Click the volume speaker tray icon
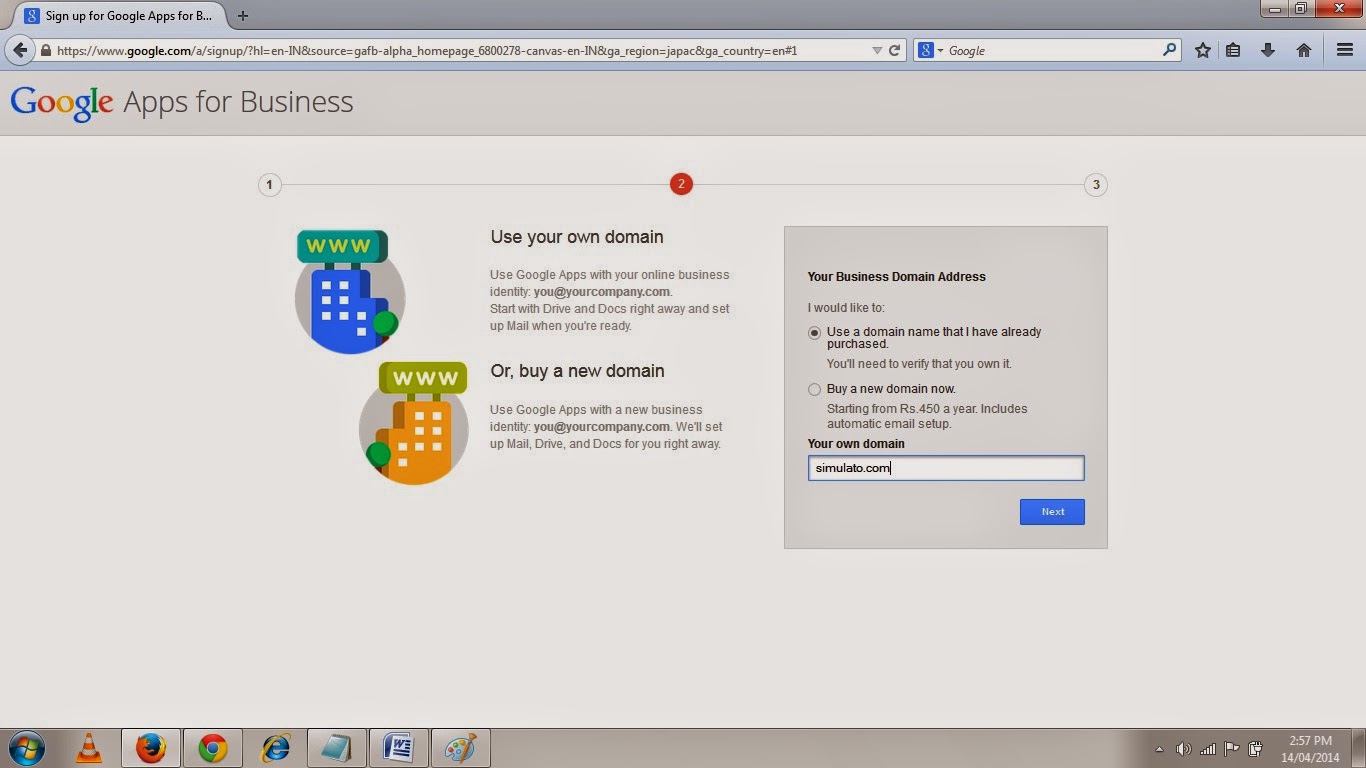Screen dimensions: 1366x768 pyautogui.click(x=1184, y=749)
